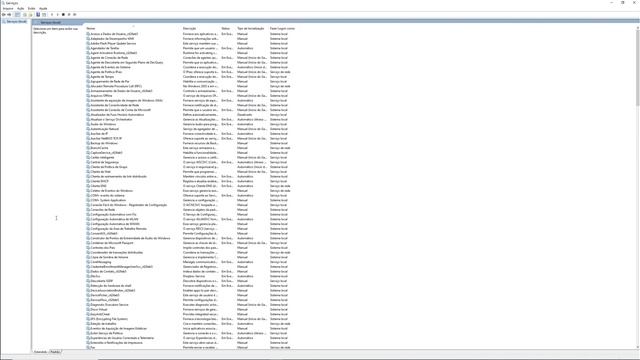Click gear icon beside Agente de Tempo
640x360 pixels.
88,77
